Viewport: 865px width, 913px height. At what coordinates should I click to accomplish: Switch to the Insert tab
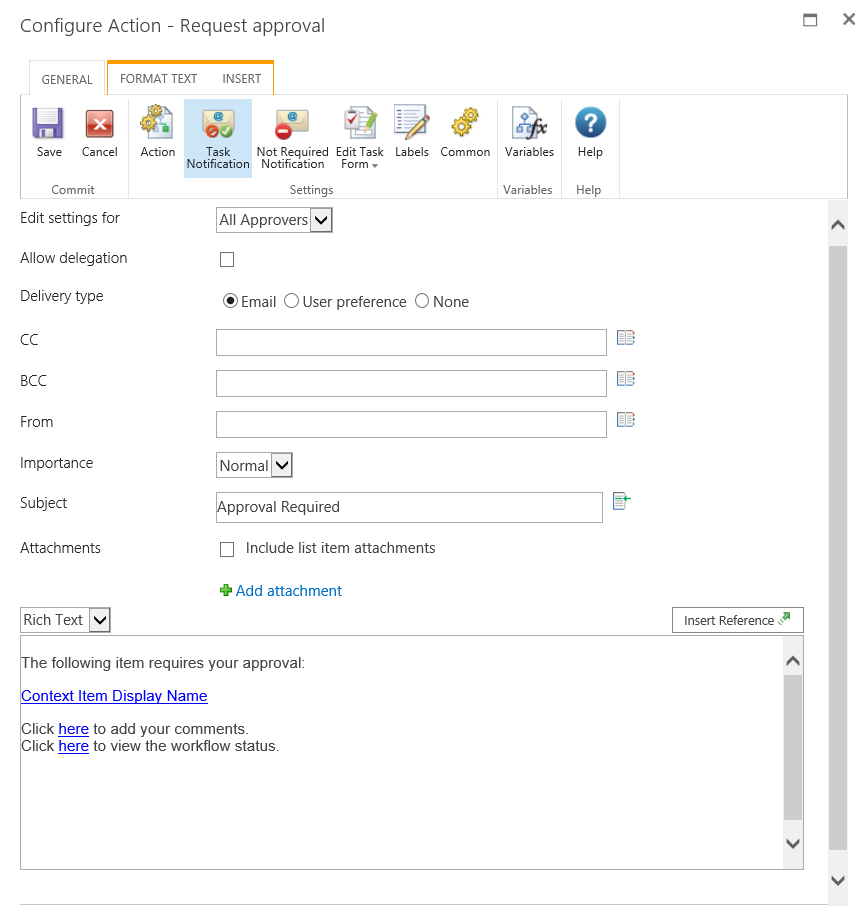point(242,78)
